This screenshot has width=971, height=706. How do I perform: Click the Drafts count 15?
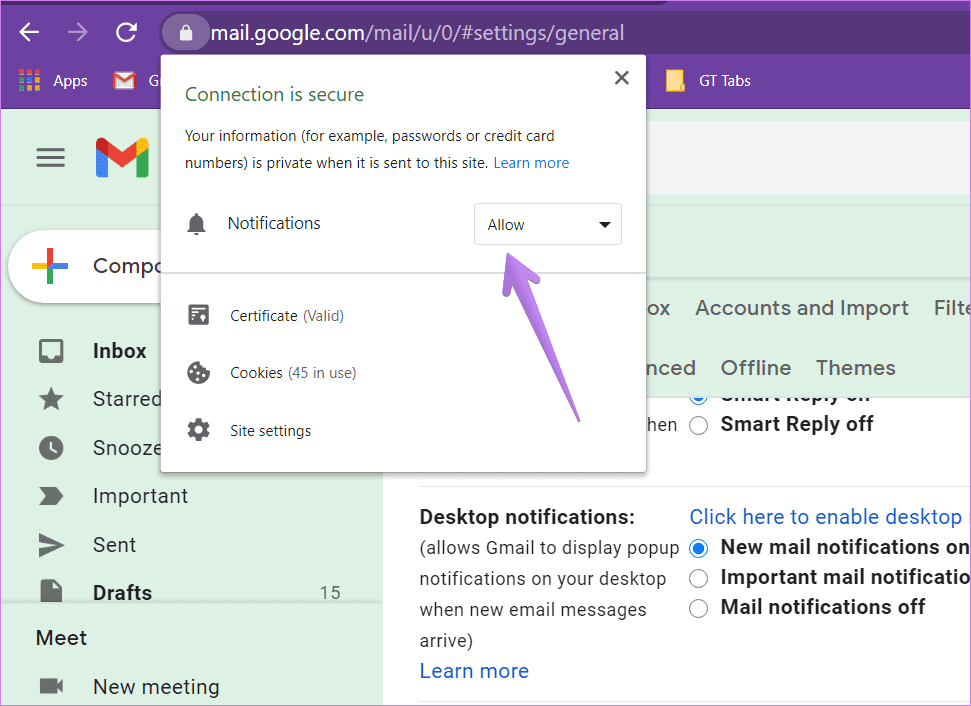[x=330, y=593]
